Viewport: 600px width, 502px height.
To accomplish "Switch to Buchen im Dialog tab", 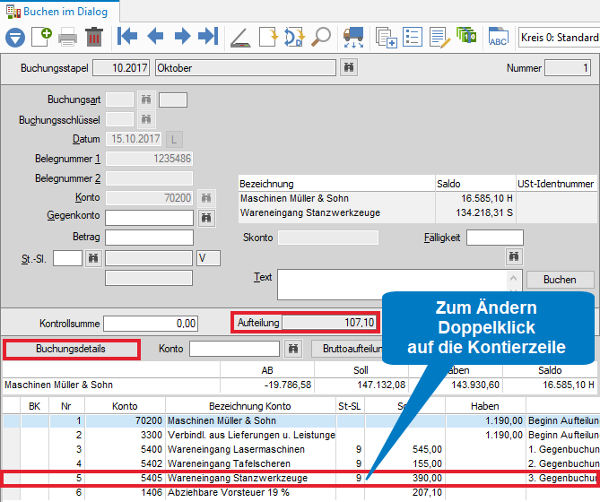I will coord(60,11).
